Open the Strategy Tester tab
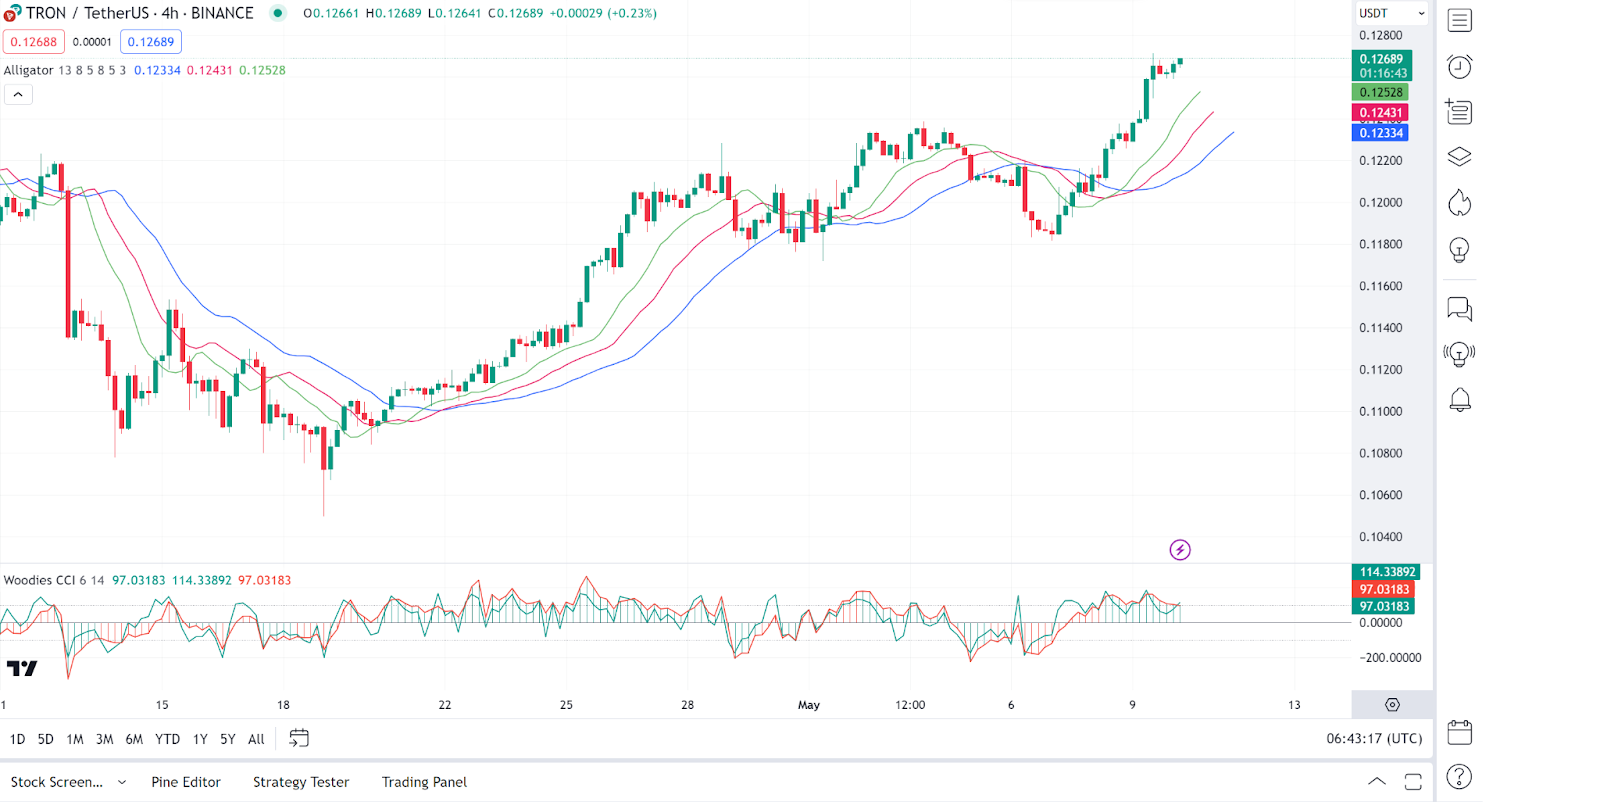This screenshot has width=1600, height=802. tap(301, 782)
